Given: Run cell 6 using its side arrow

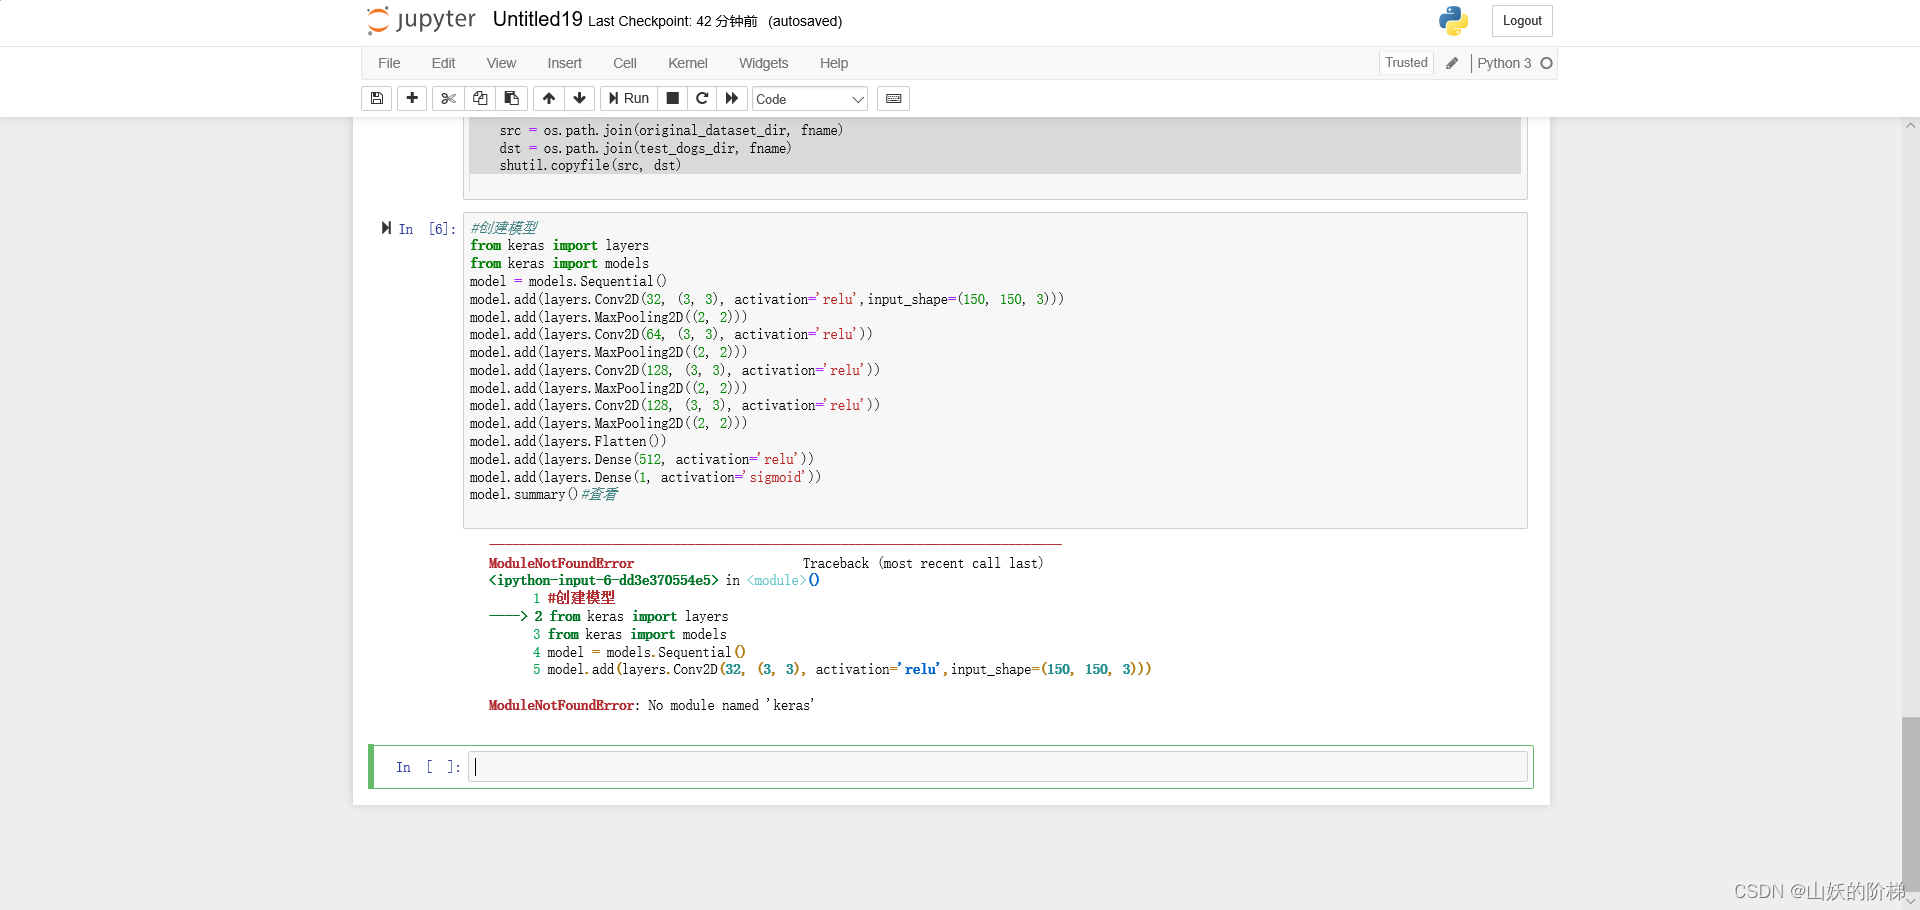Looking at the screenshot, I should (x=386, y=228).
